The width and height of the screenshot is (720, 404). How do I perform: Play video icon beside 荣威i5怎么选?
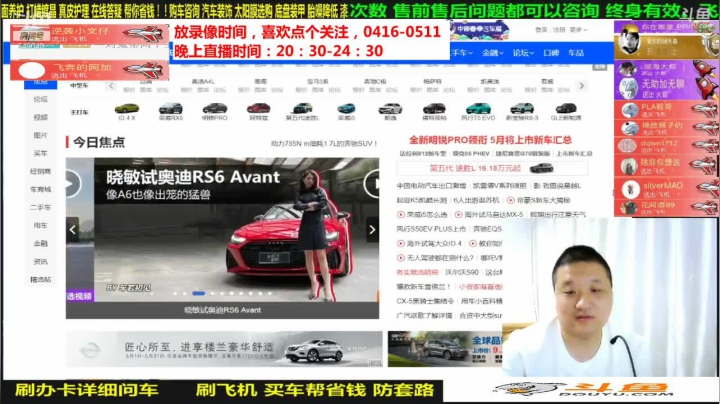[400, 214]
